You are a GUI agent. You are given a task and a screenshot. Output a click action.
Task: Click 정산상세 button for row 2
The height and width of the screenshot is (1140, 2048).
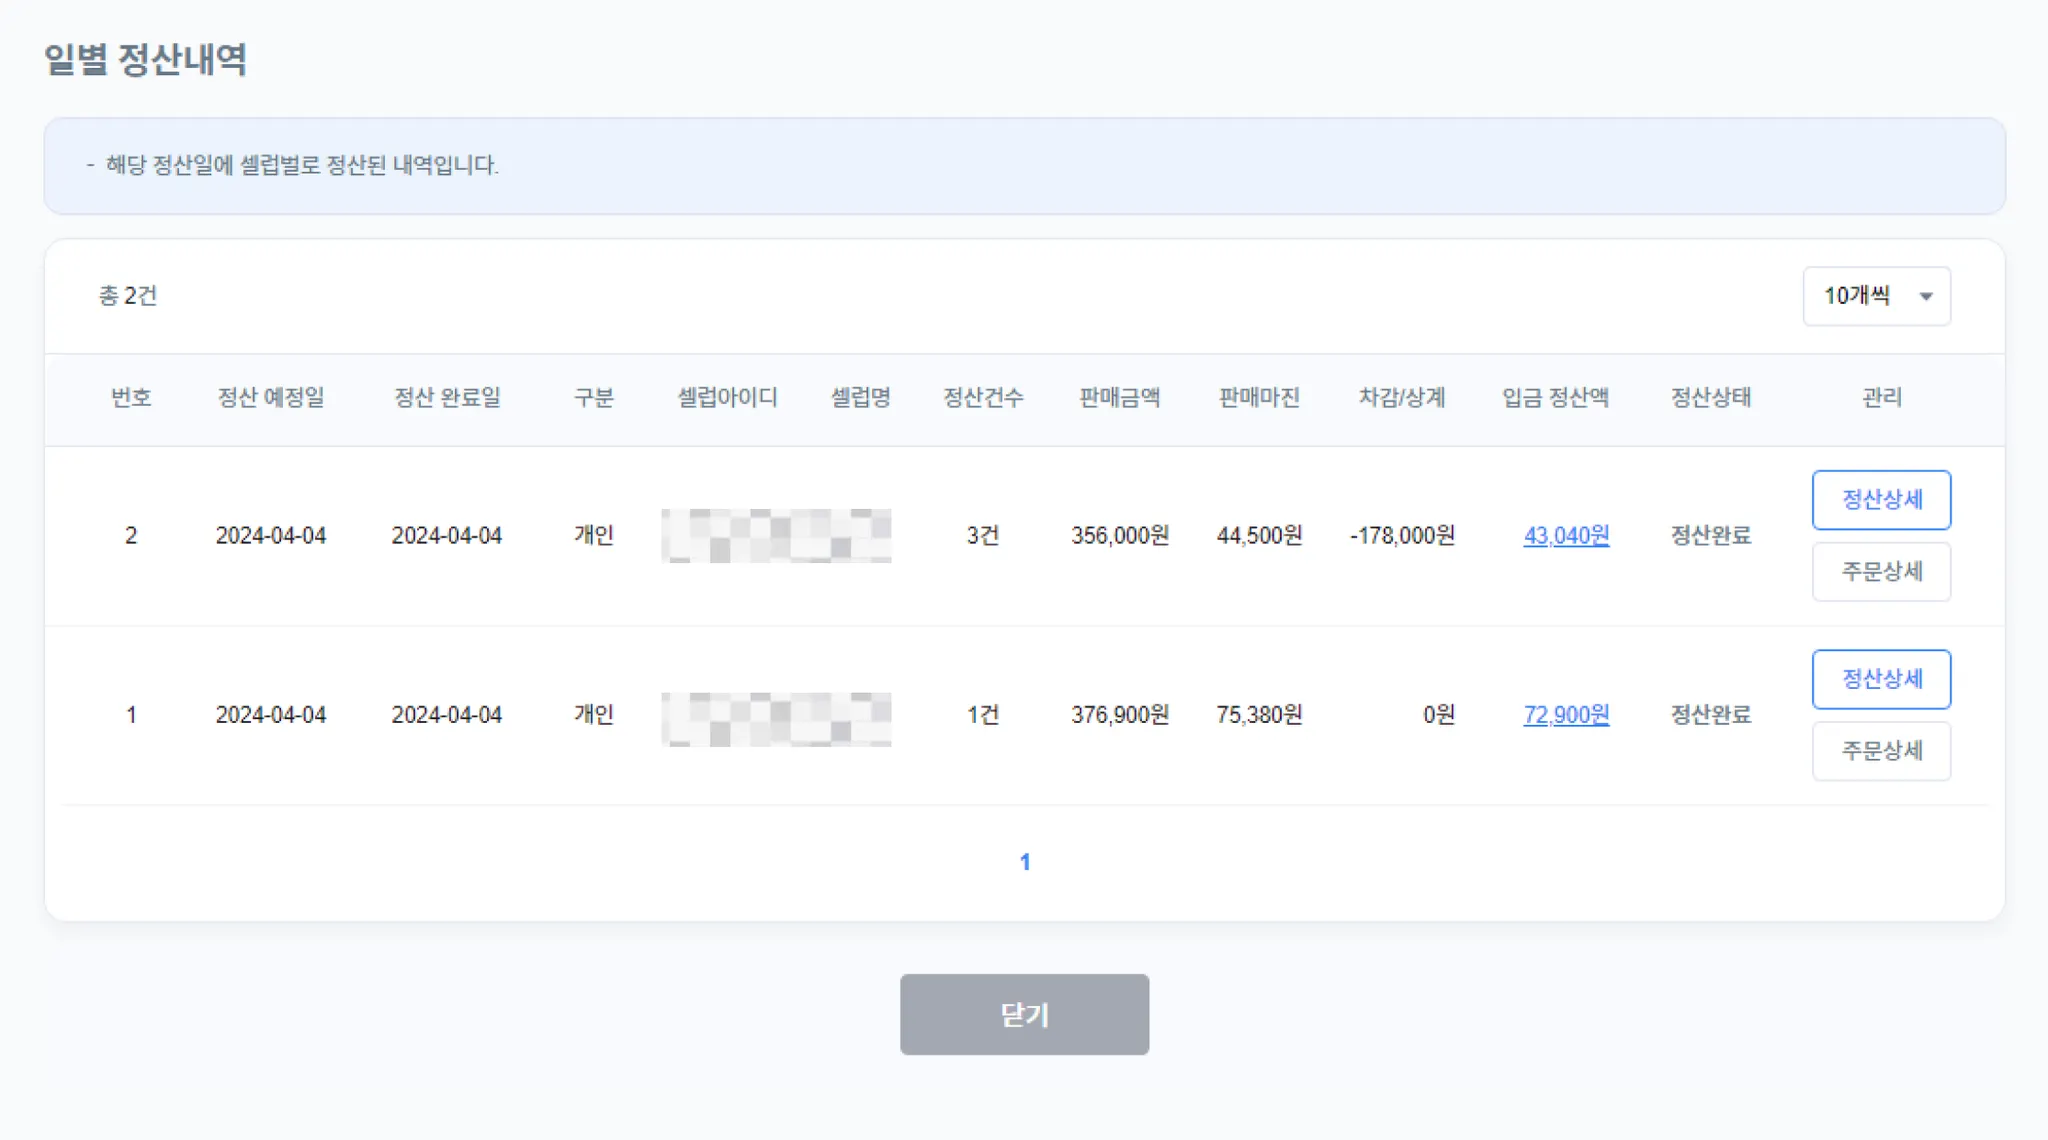(1881, 499)
